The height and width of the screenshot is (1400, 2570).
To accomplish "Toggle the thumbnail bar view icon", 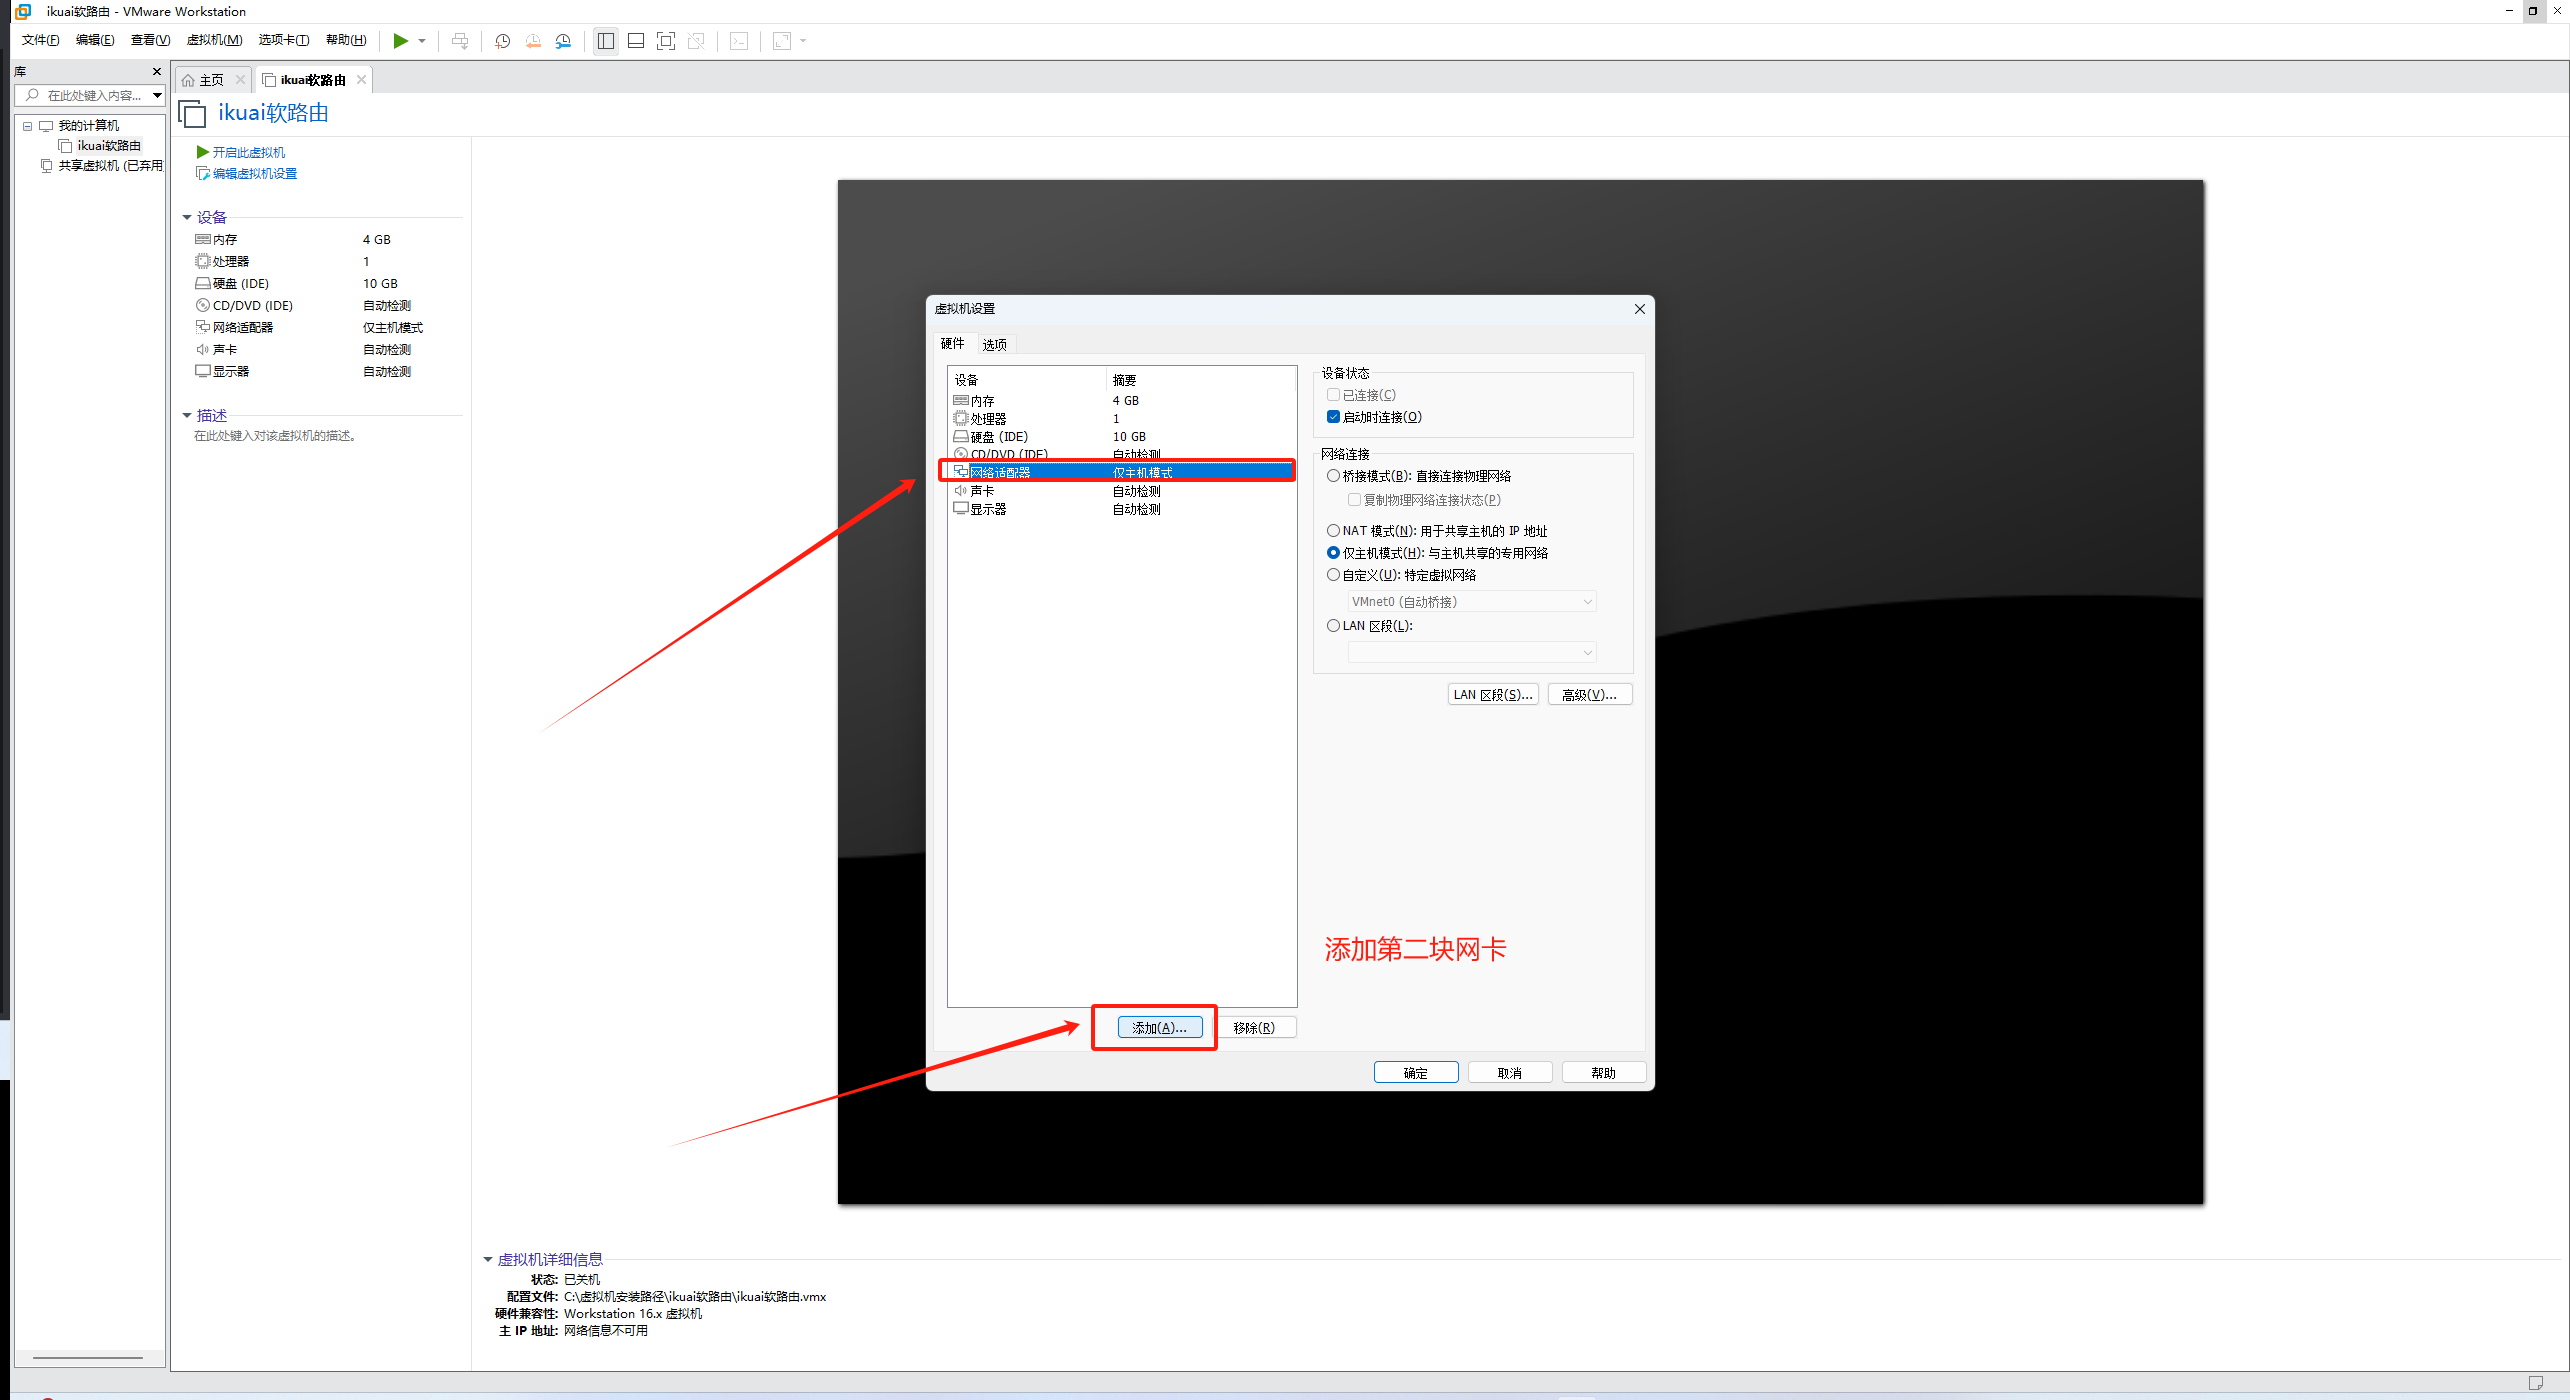I will [636, 41].
